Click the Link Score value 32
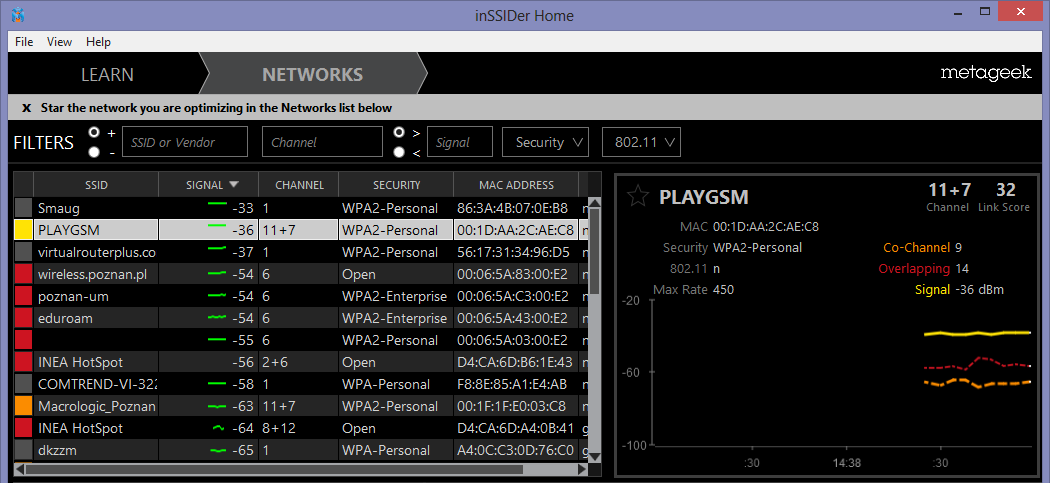The width and height of the screenshot is (1050, 483). pyautogui.click(x=1006, y=190)
